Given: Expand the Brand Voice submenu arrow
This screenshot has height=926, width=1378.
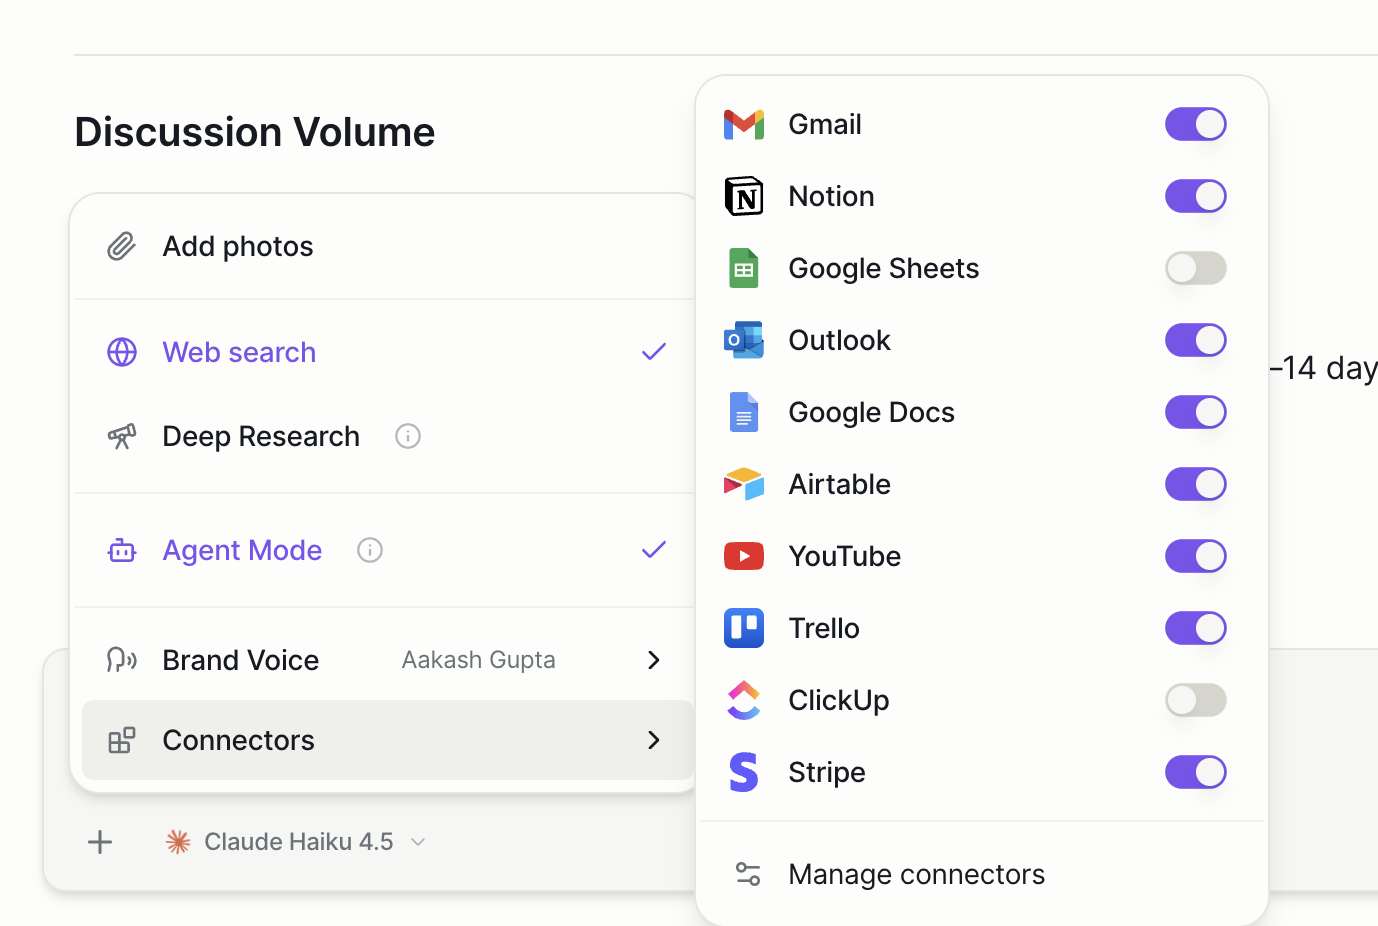Looking at the screenshot, I should 653,660.
